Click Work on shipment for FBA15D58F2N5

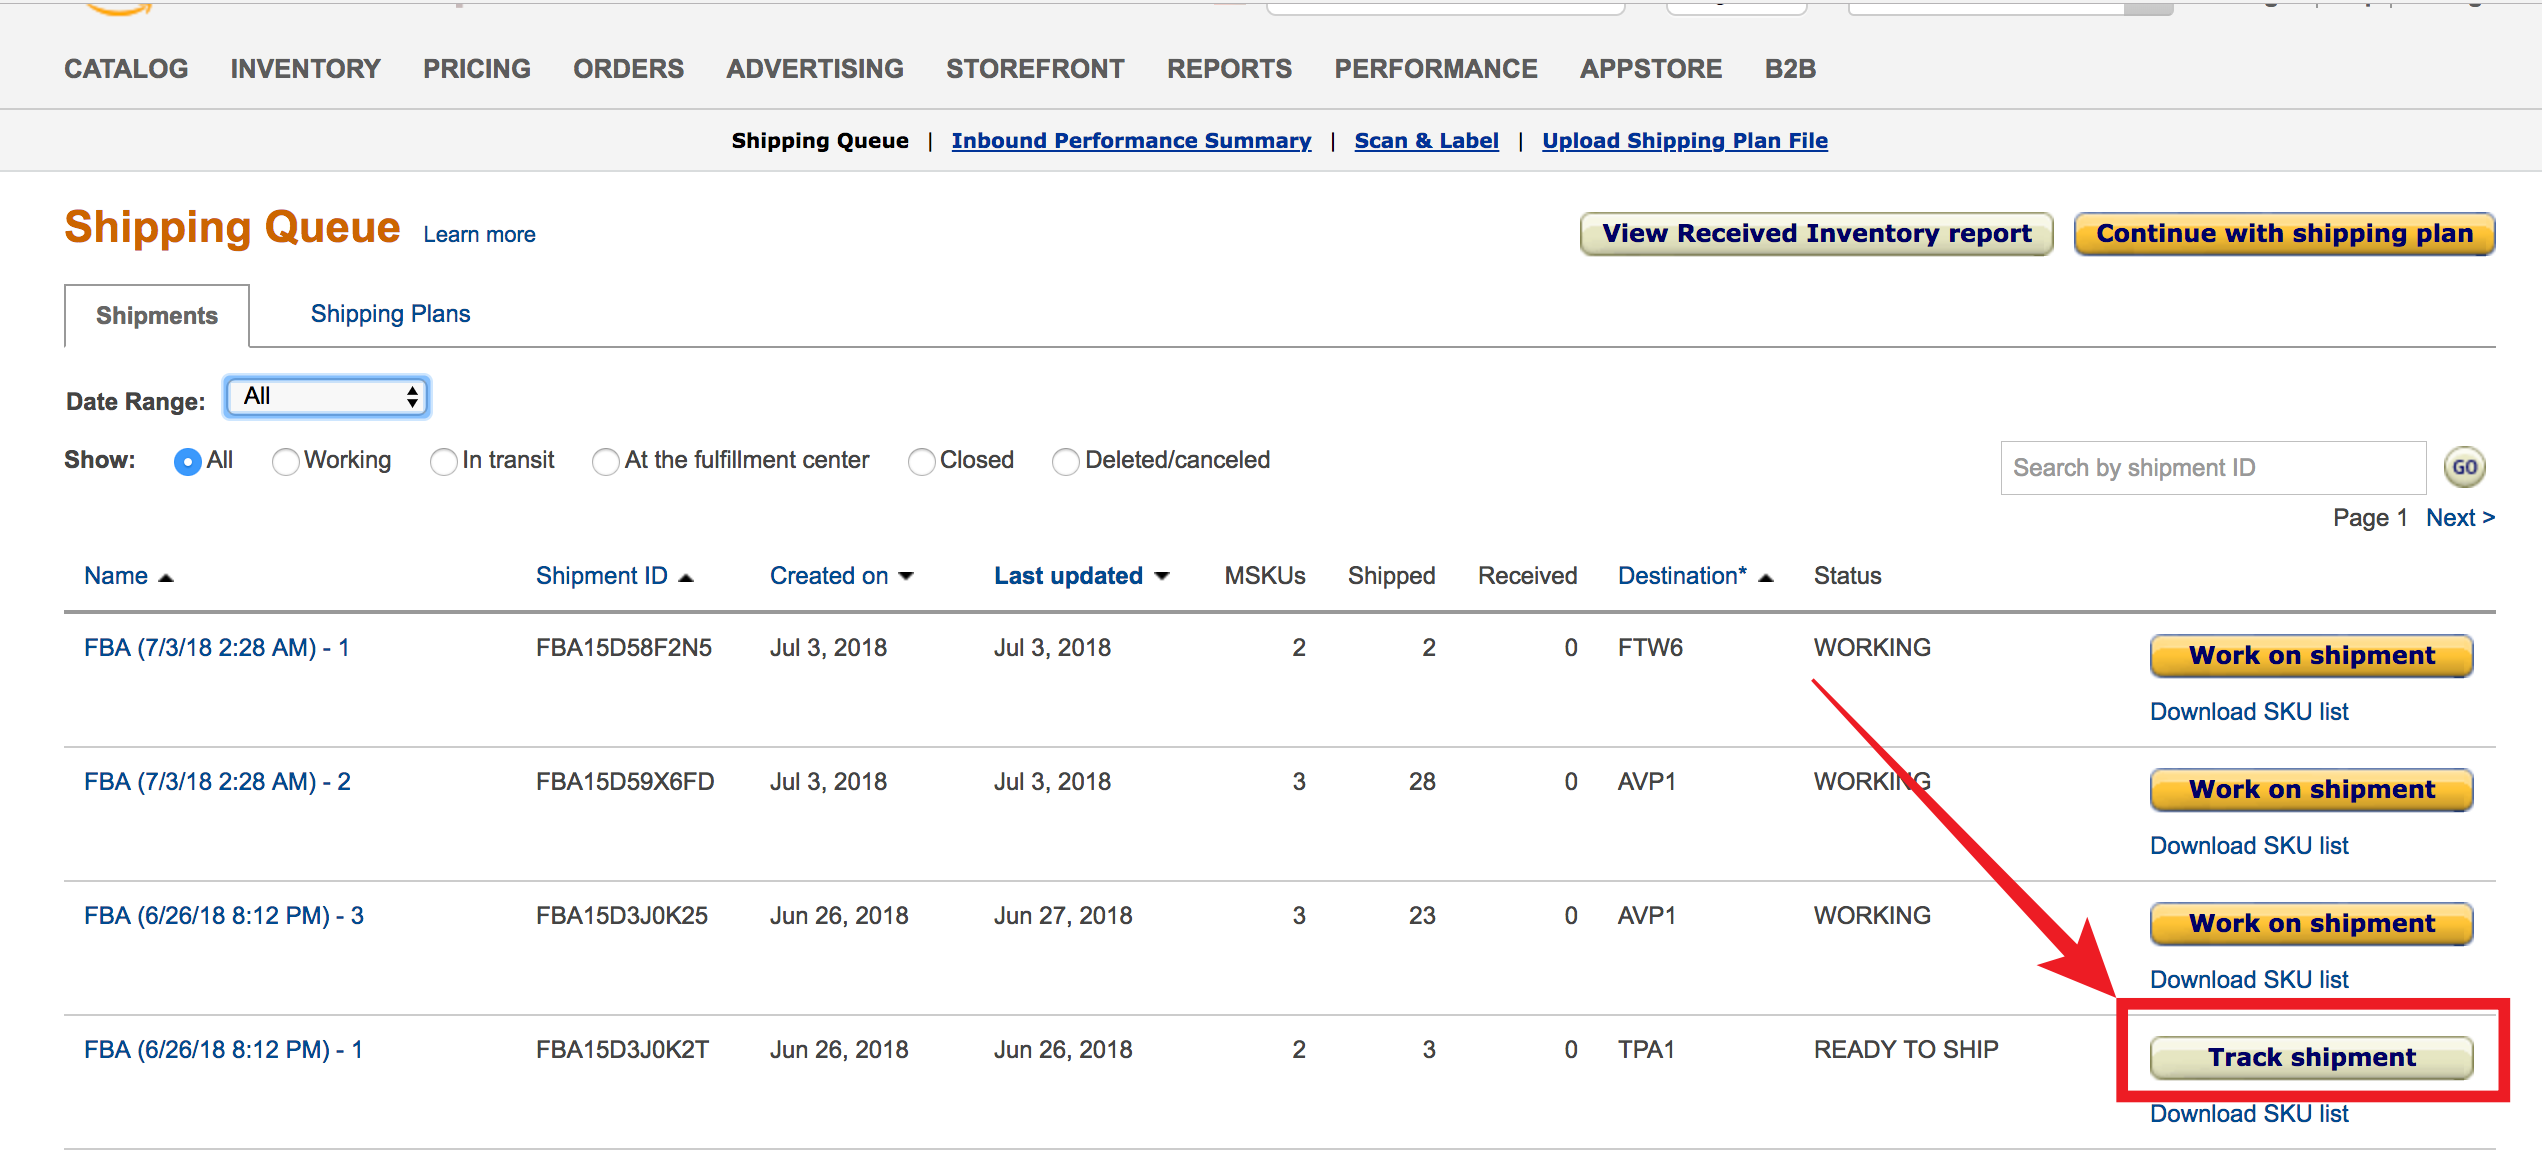click(x=2311, y=656)
